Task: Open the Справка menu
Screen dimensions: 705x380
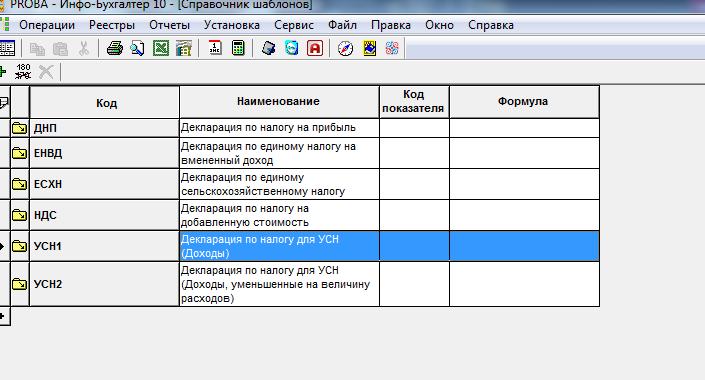Action: click(491, 25)
